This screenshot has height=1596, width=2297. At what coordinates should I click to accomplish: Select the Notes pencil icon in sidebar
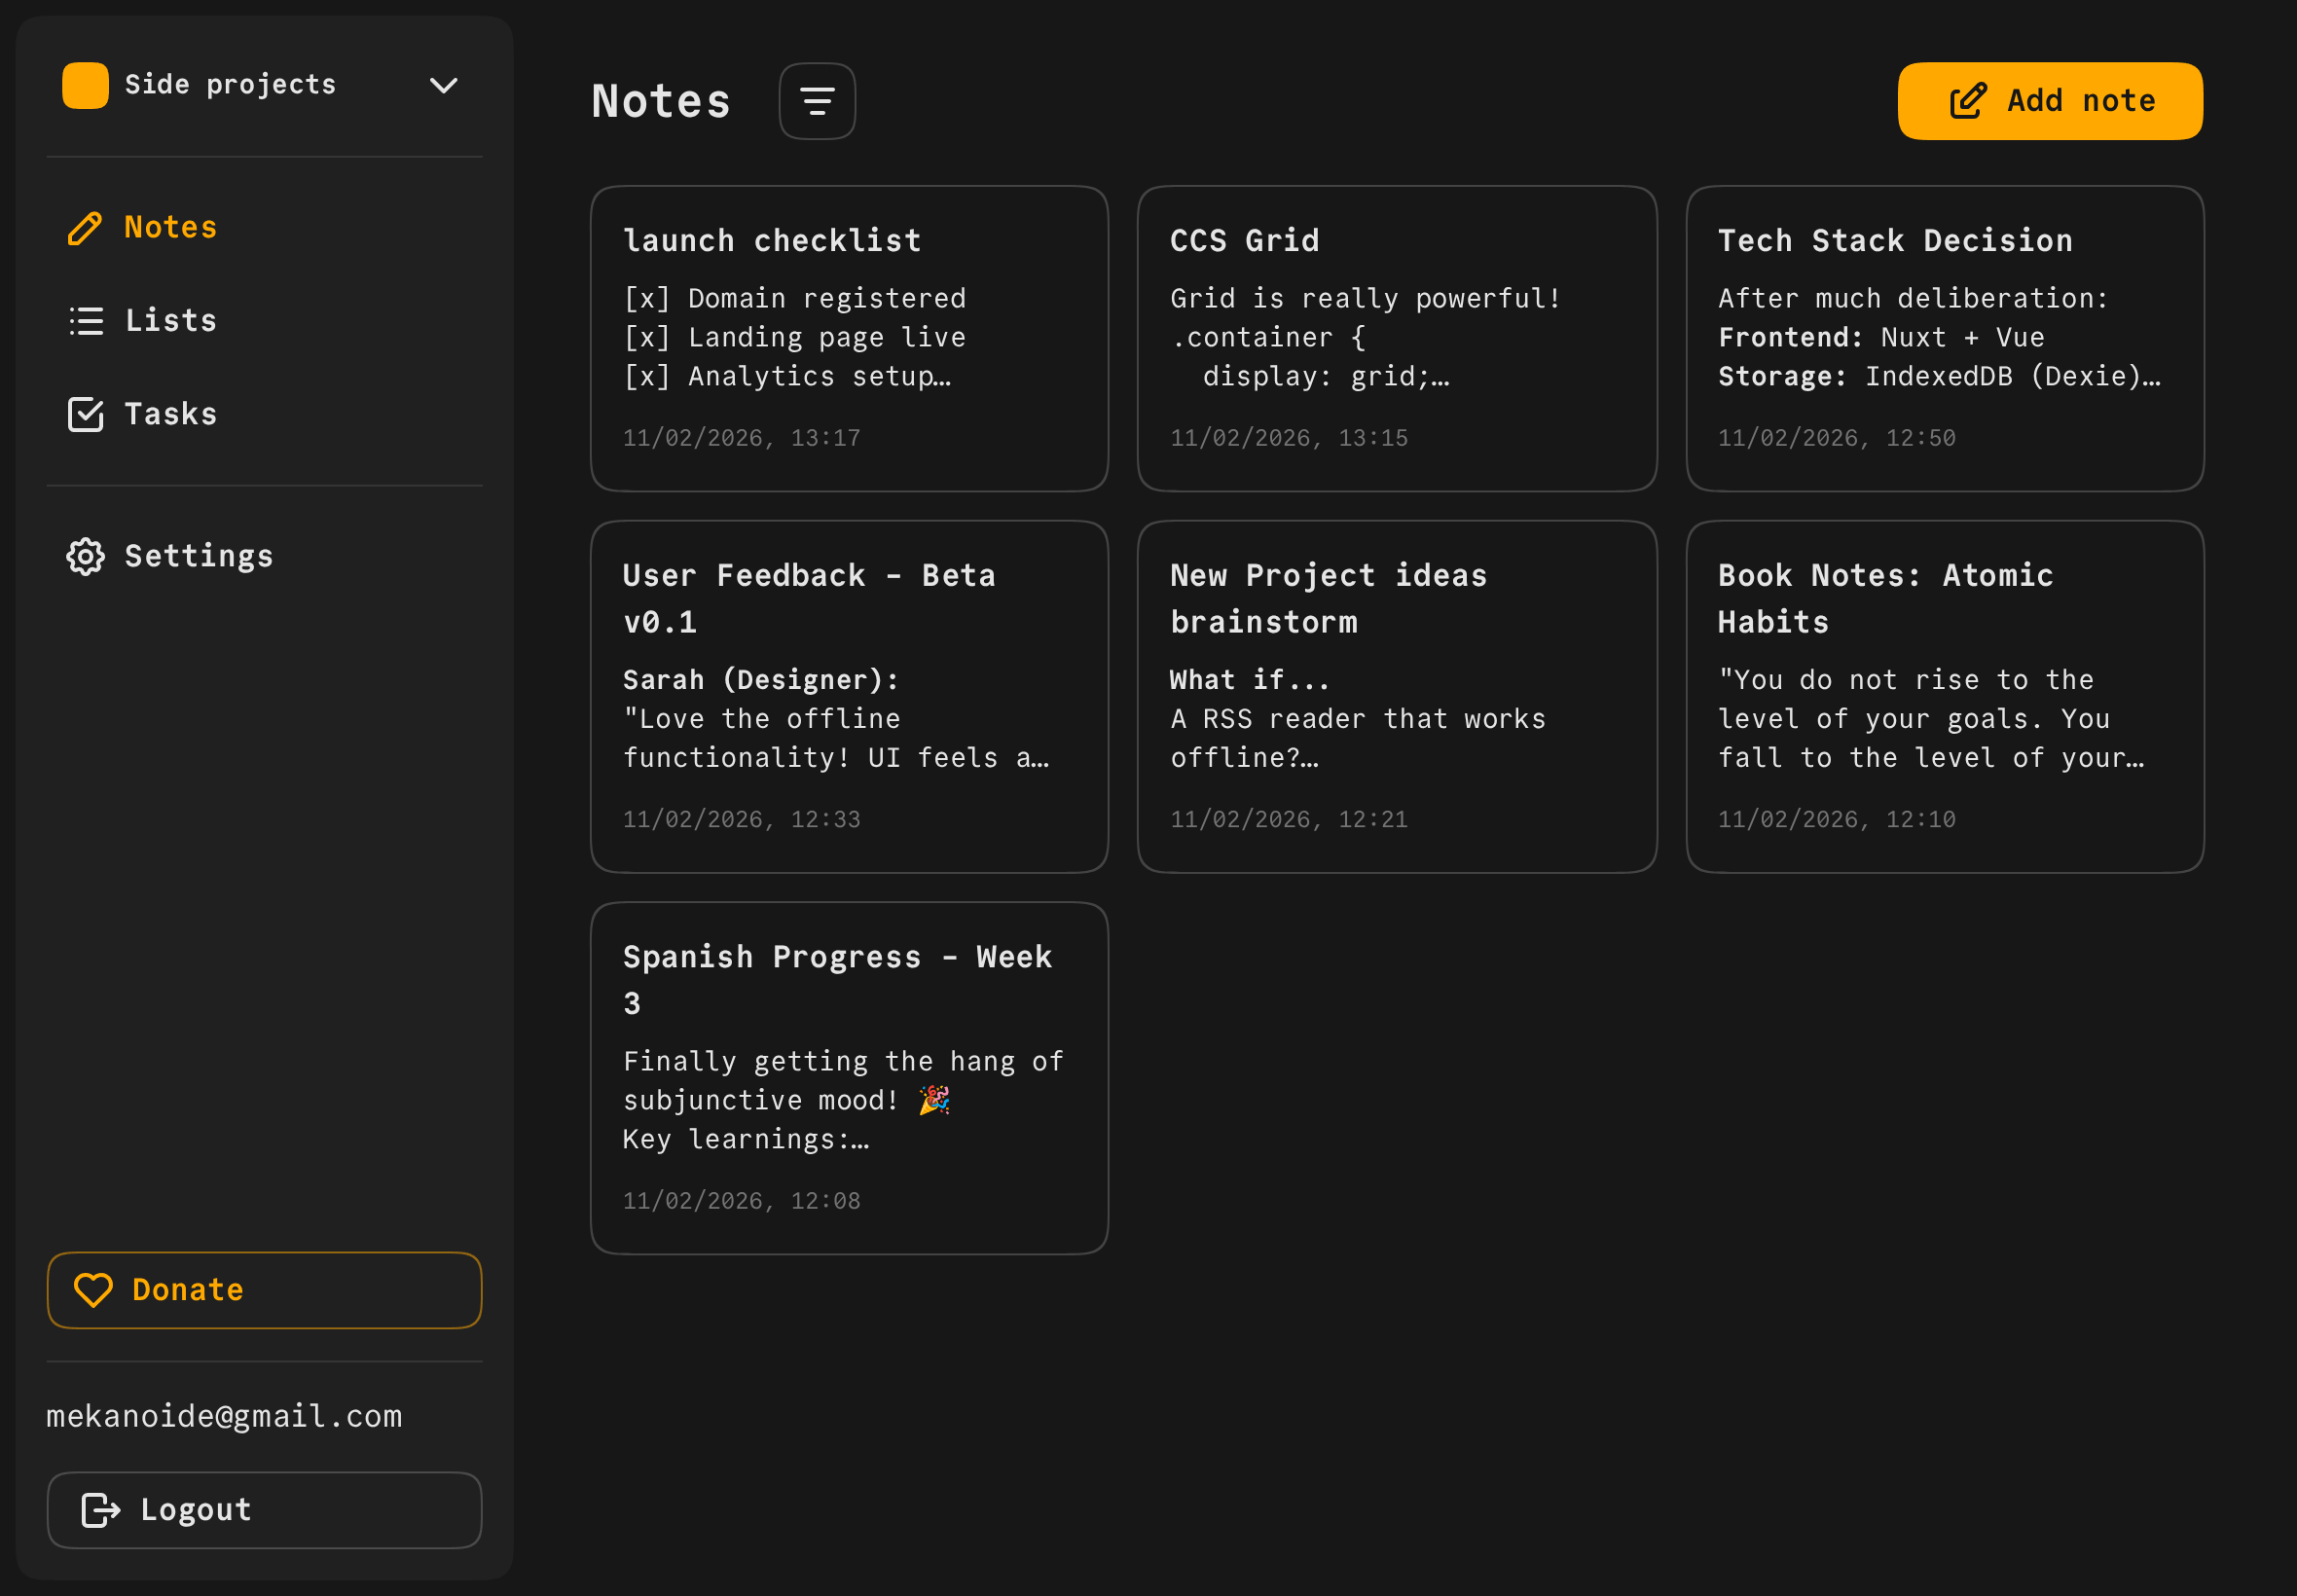[x=86, y=228]
